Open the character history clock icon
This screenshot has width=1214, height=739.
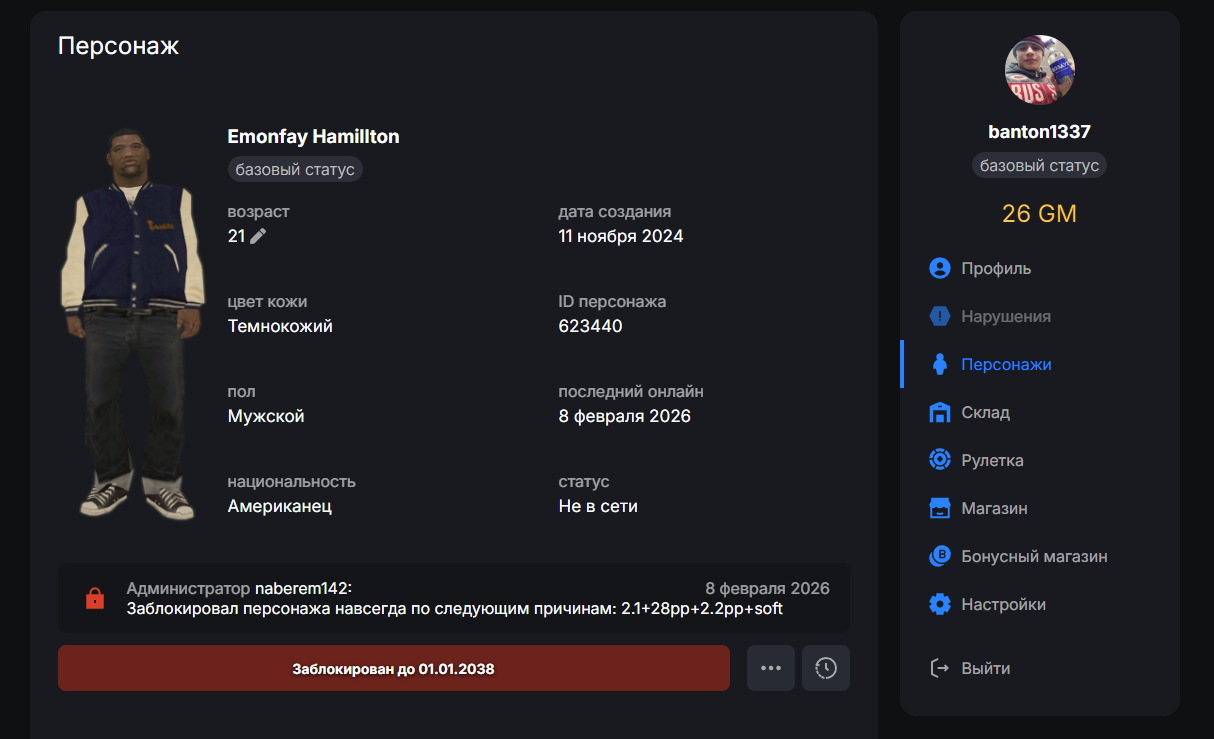825,668
